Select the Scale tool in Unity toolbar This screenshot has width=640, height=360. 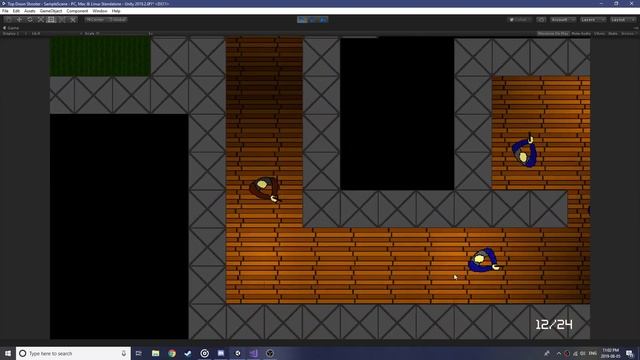[x=40, y=20]
